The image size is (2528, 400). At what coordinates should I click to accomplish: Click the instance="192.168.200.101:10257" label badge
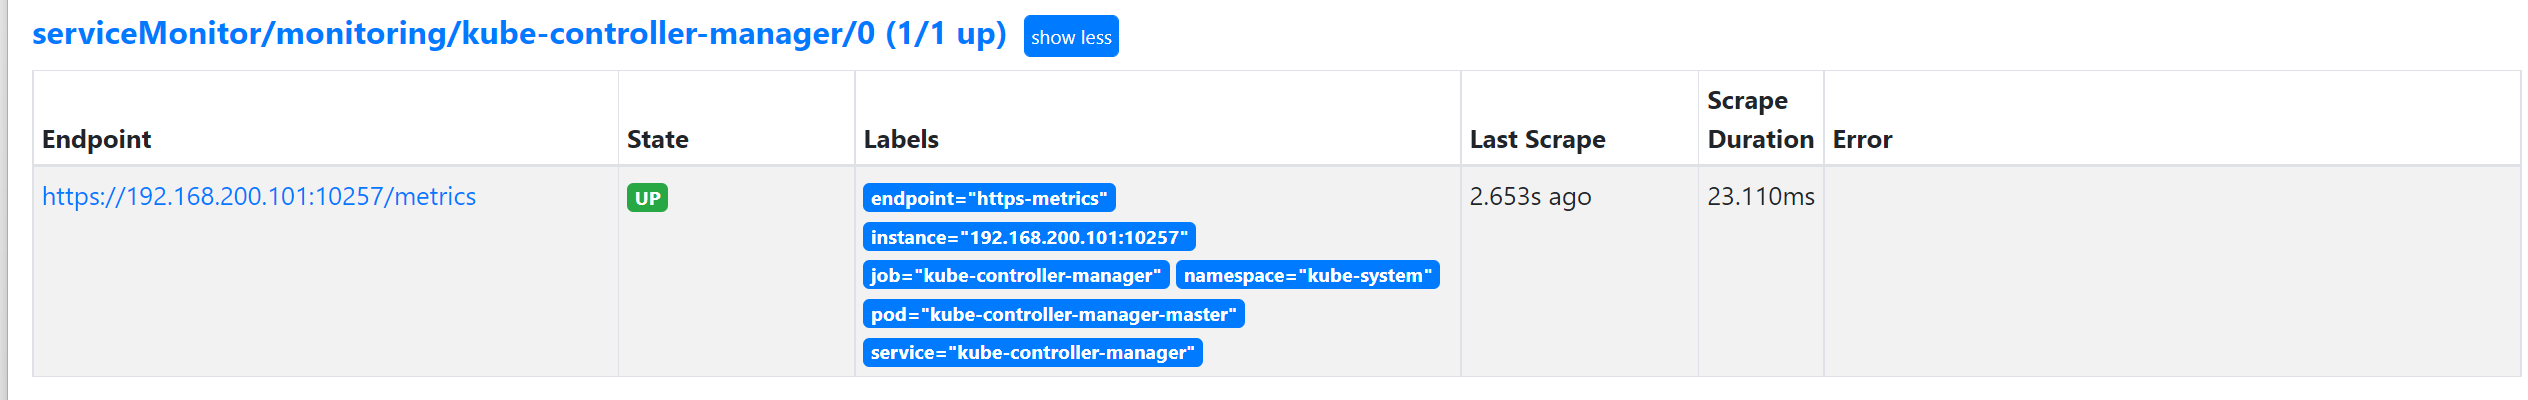coord(1029,237)
